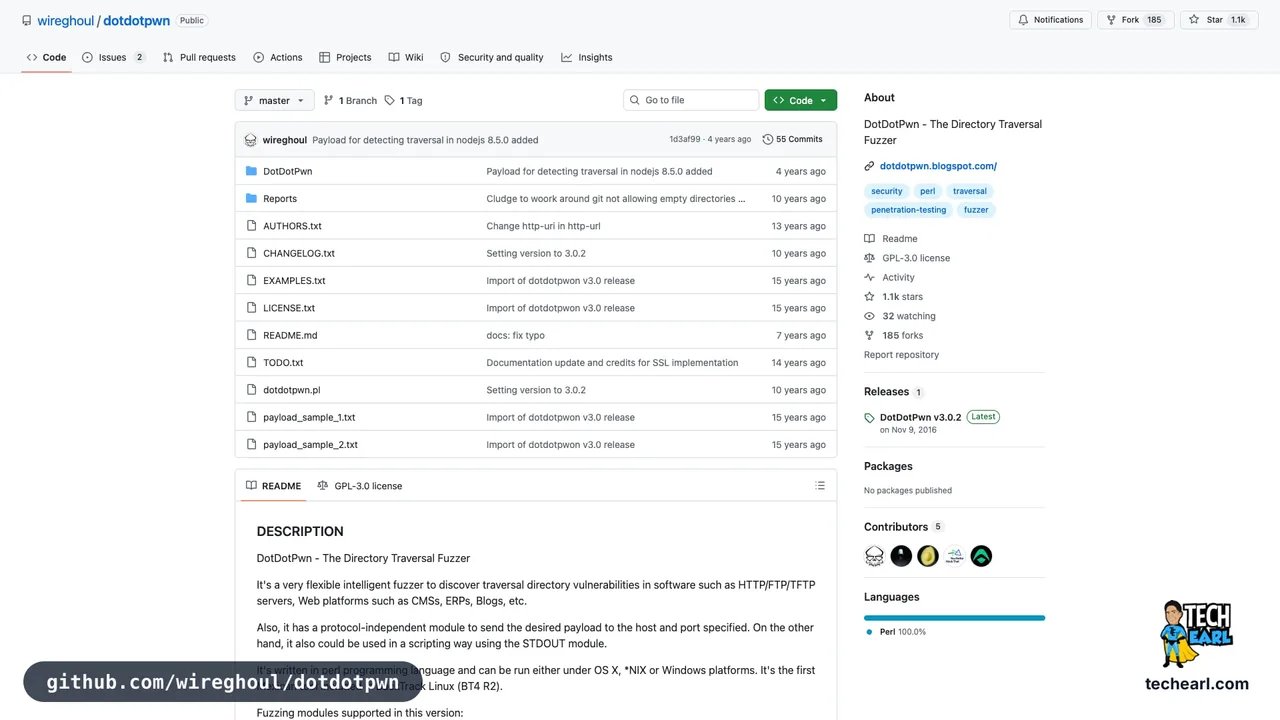Click the release tag icon next to DotDotPwn v3.0.2
This screenshot has height=720, width=1280.
coord(870,418)
